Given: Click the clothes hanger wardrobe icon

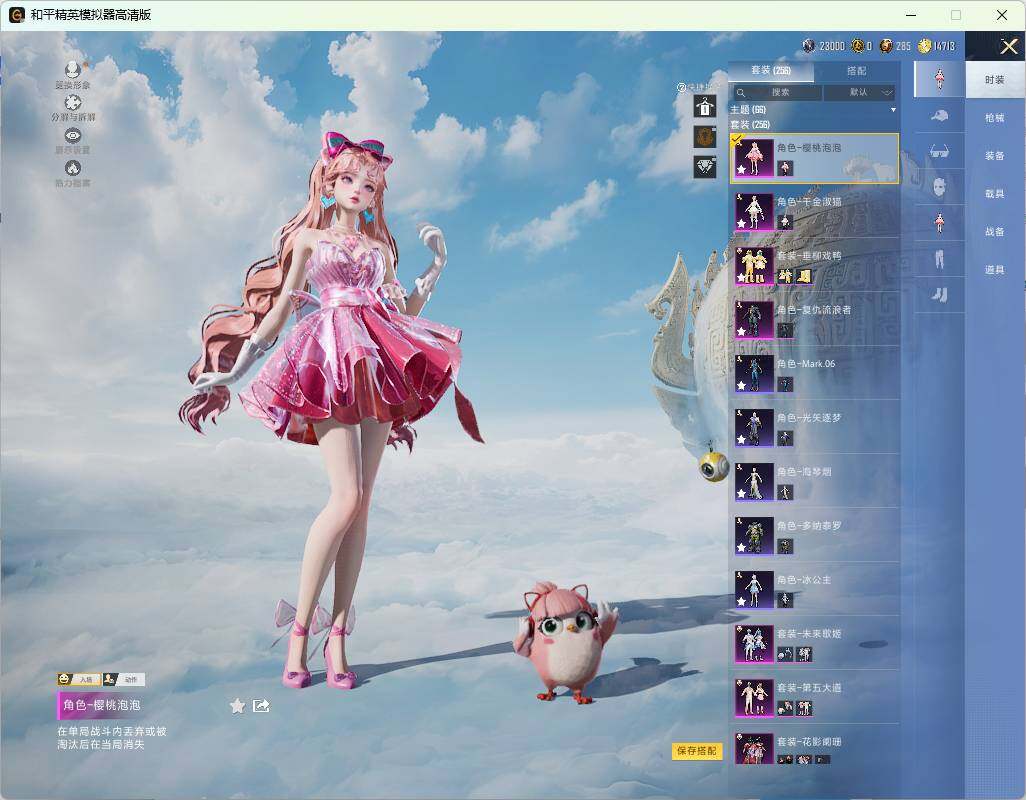Looking at the screenshot, I should 705,106.
